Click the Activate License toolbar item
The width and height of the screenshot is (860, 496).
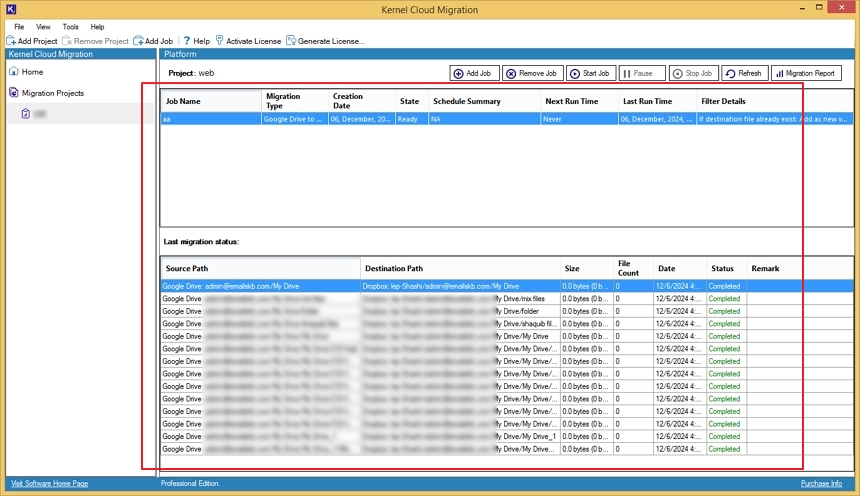coord(248,41)
